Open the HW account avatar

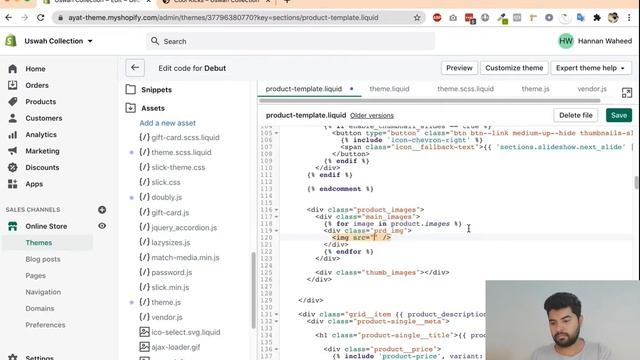click(566, 41)
